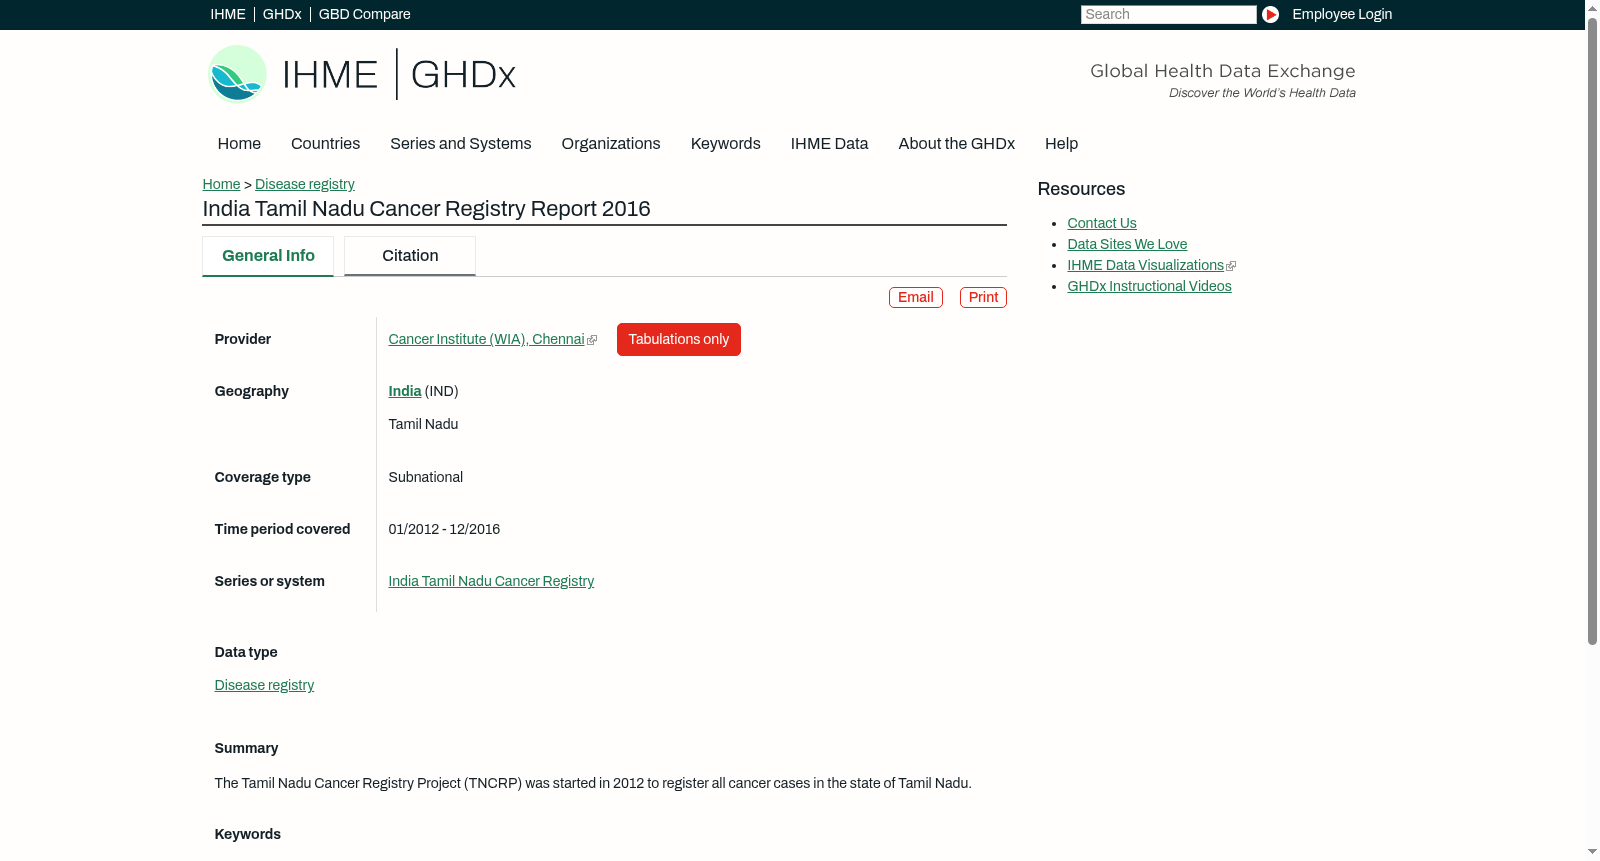The height and width of the screenshot is (861, 1600).
Task: Open Data Sites We Love link
Action: click(x=1127, y=245)
